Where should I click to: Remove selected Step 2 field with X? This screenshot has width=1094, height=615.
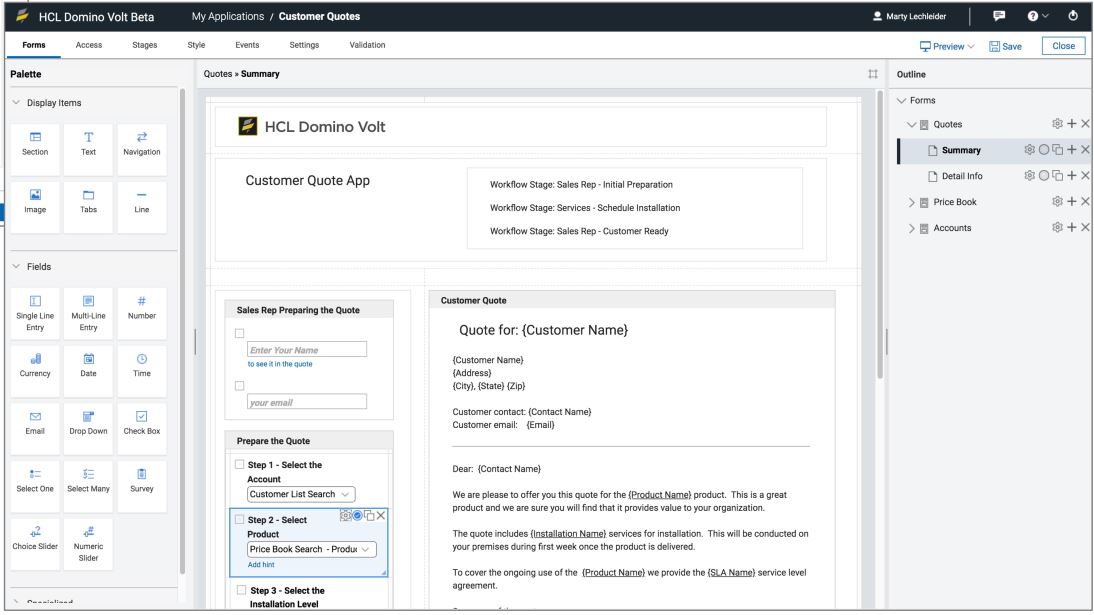pyautogui.click(x=381, y=515)
